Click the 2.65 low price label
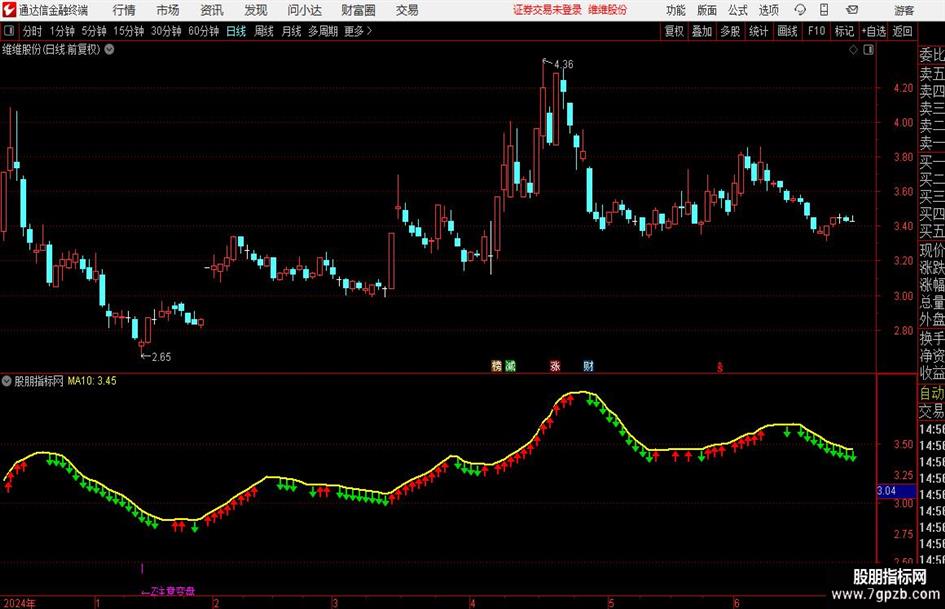Image resolution: width=945 pixels, height=609 pixels. (x=161, y=357)
